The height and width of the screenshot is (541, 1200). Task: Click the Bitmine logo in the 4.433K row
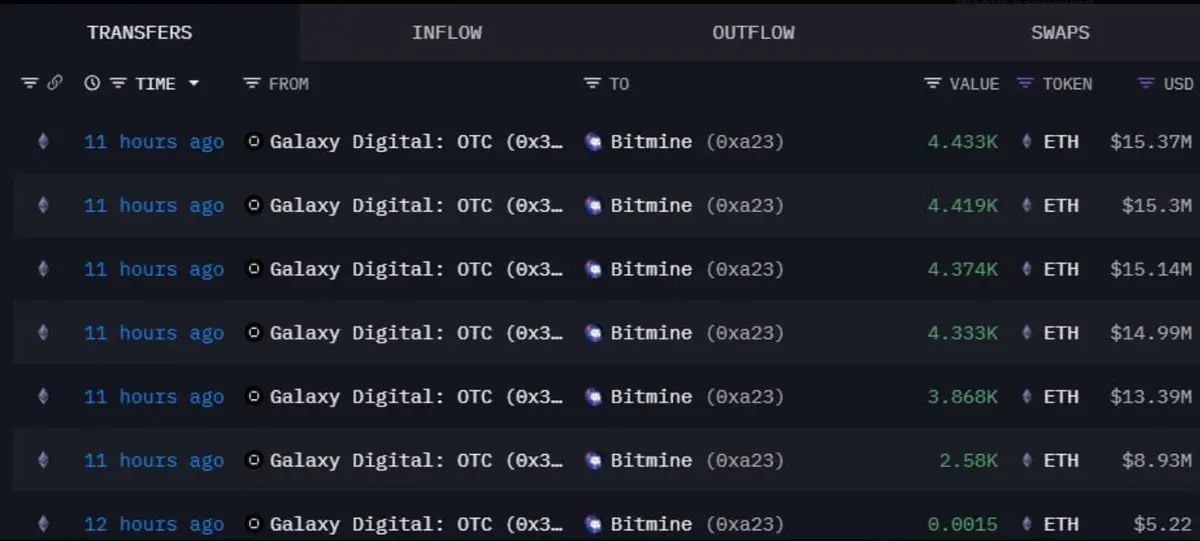click(x=594, y=142)
